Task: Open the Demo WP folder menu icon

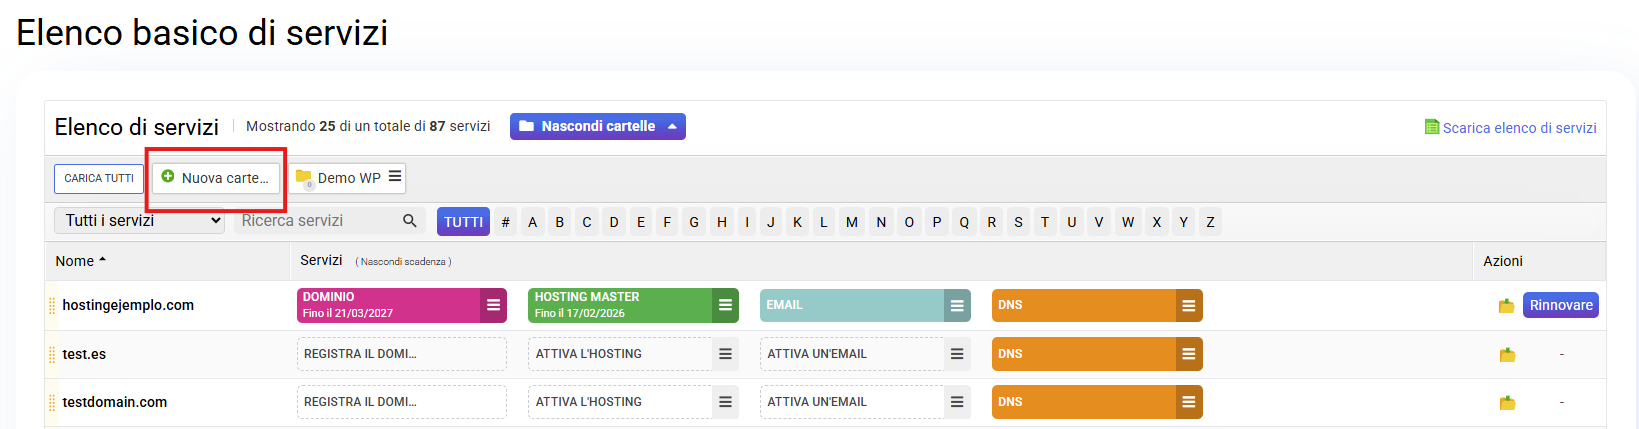Action: 395,177
